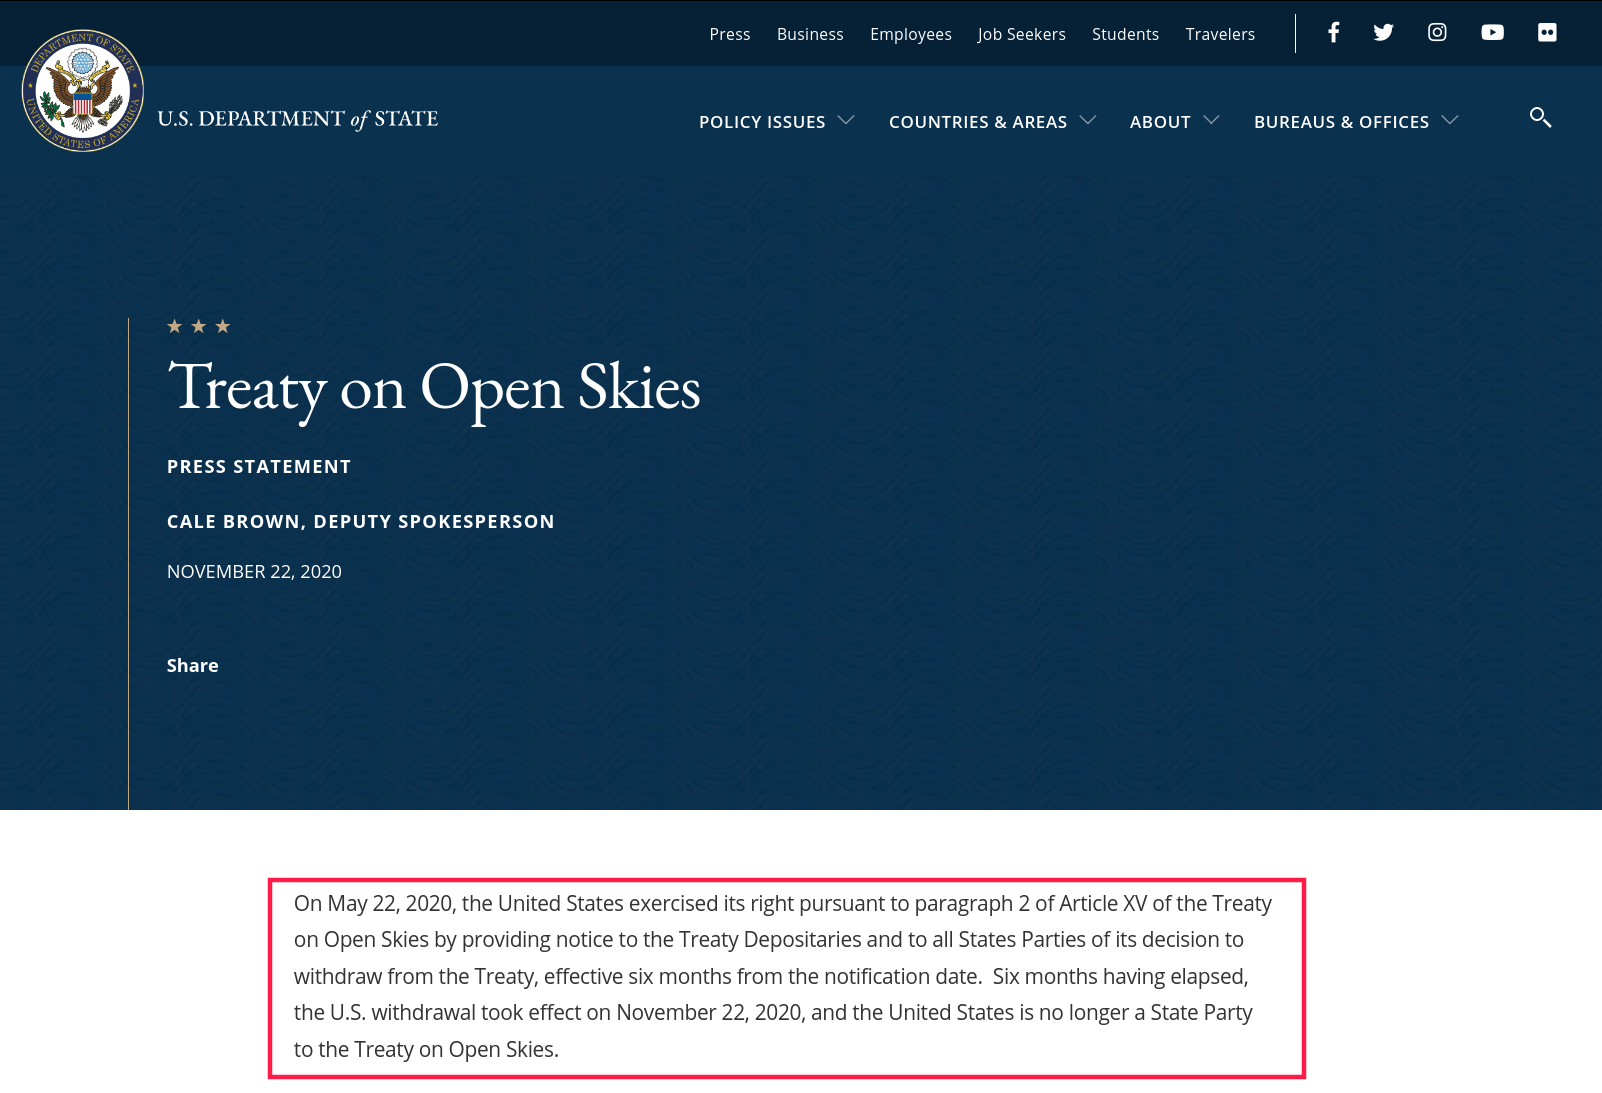This screenshot has height=1093, width=1602.
Task: Click the U.S. Department of State wordmark
Action: [298, 119]
